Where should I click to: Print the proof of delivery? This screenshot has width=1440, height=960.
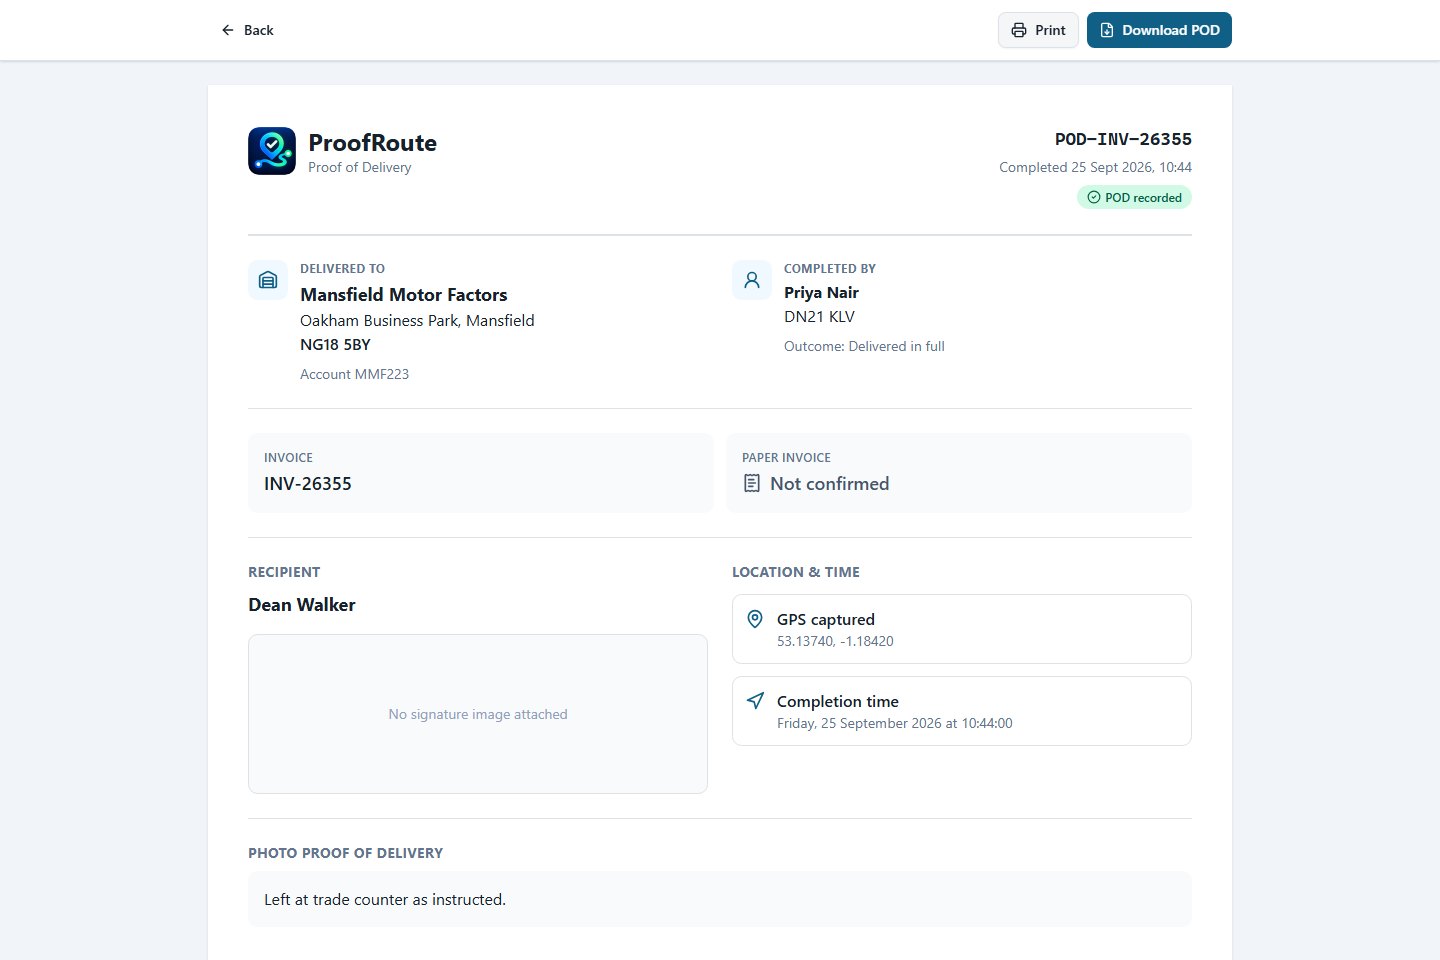(x=1038, y=30)
